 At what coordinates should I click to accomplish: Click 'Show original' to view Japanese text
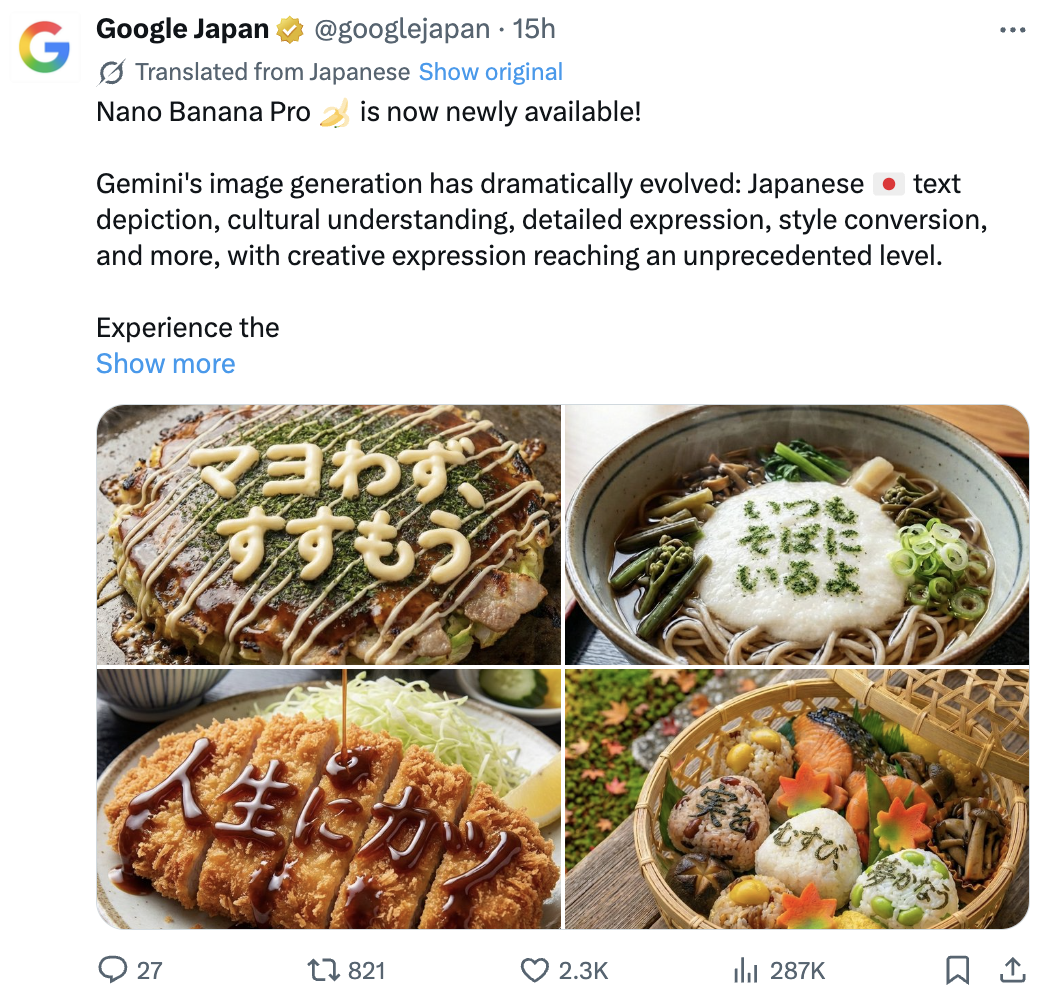(x=490, y=72)
